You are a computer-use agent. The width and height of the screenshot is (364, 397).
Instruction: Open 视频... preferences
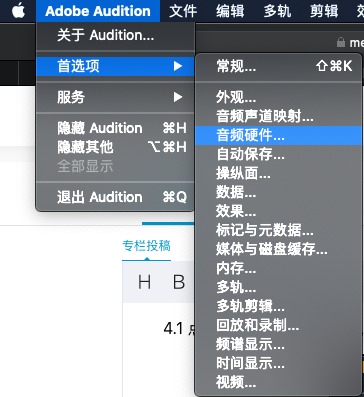click(278, 382)
